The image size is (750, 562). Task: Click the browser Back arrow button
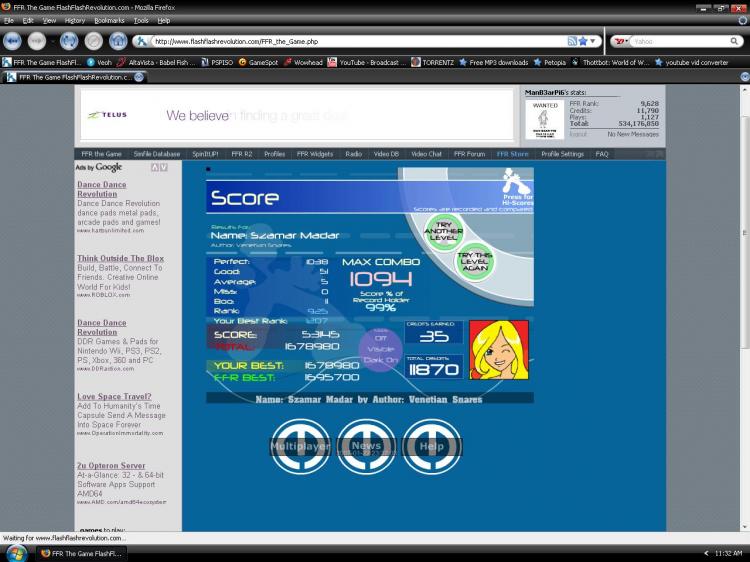(x=12, y=42)
